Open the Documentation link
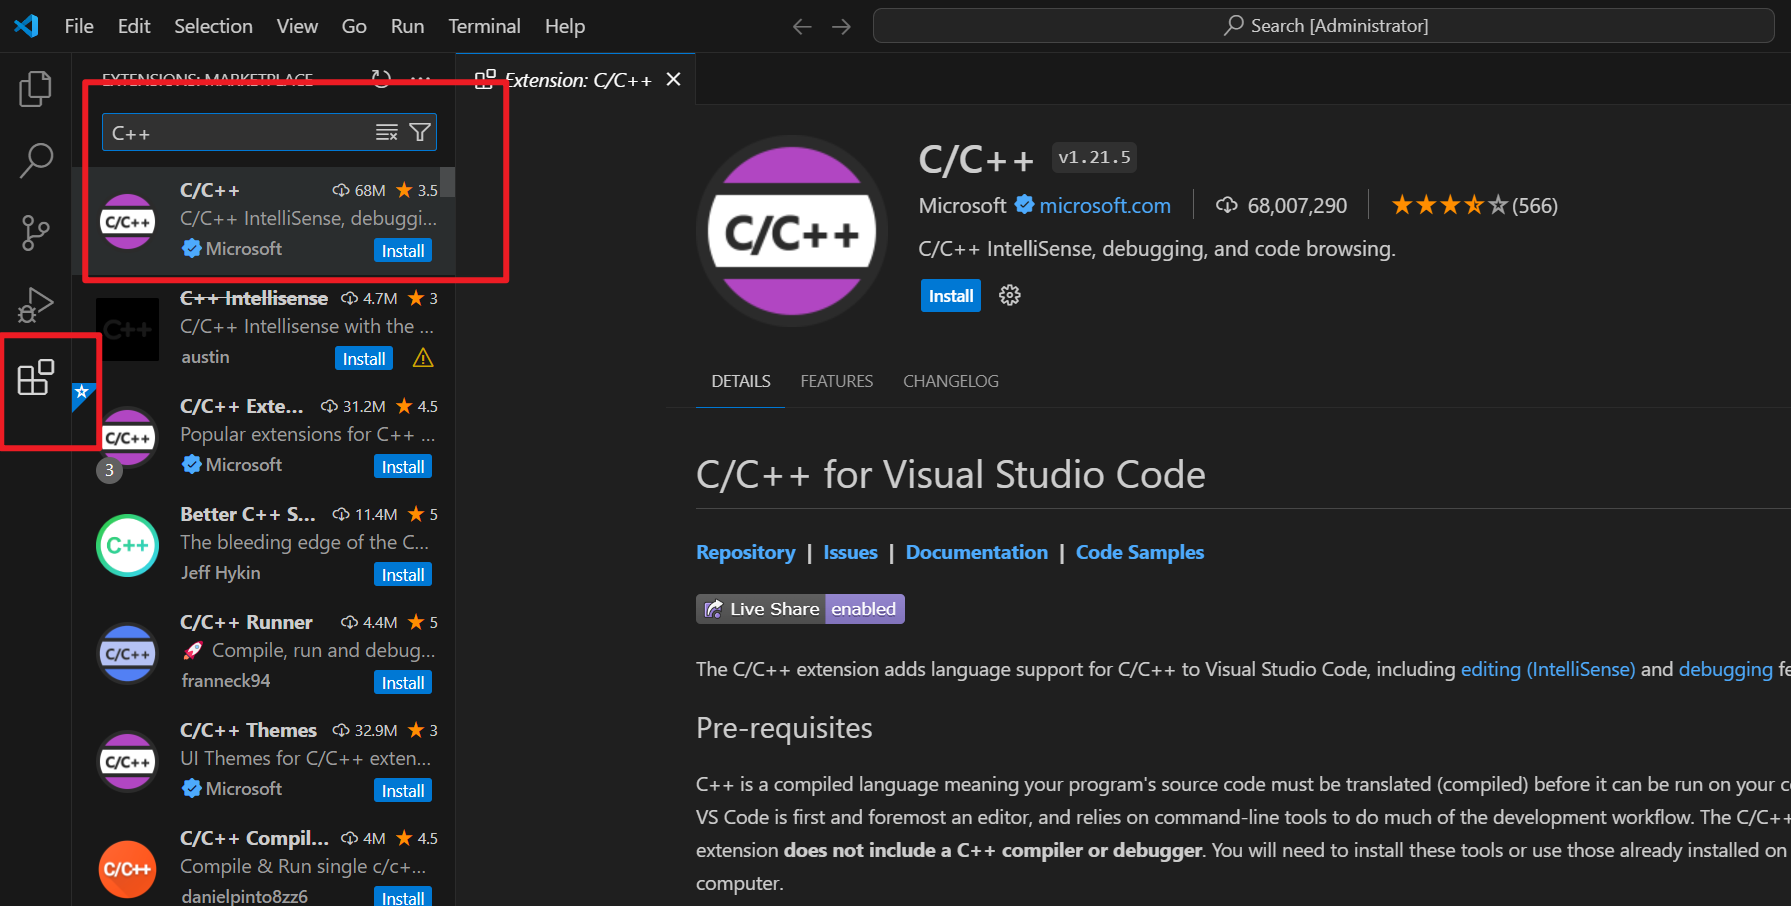The image size is (1791, 906). click(x=977, y=552)
